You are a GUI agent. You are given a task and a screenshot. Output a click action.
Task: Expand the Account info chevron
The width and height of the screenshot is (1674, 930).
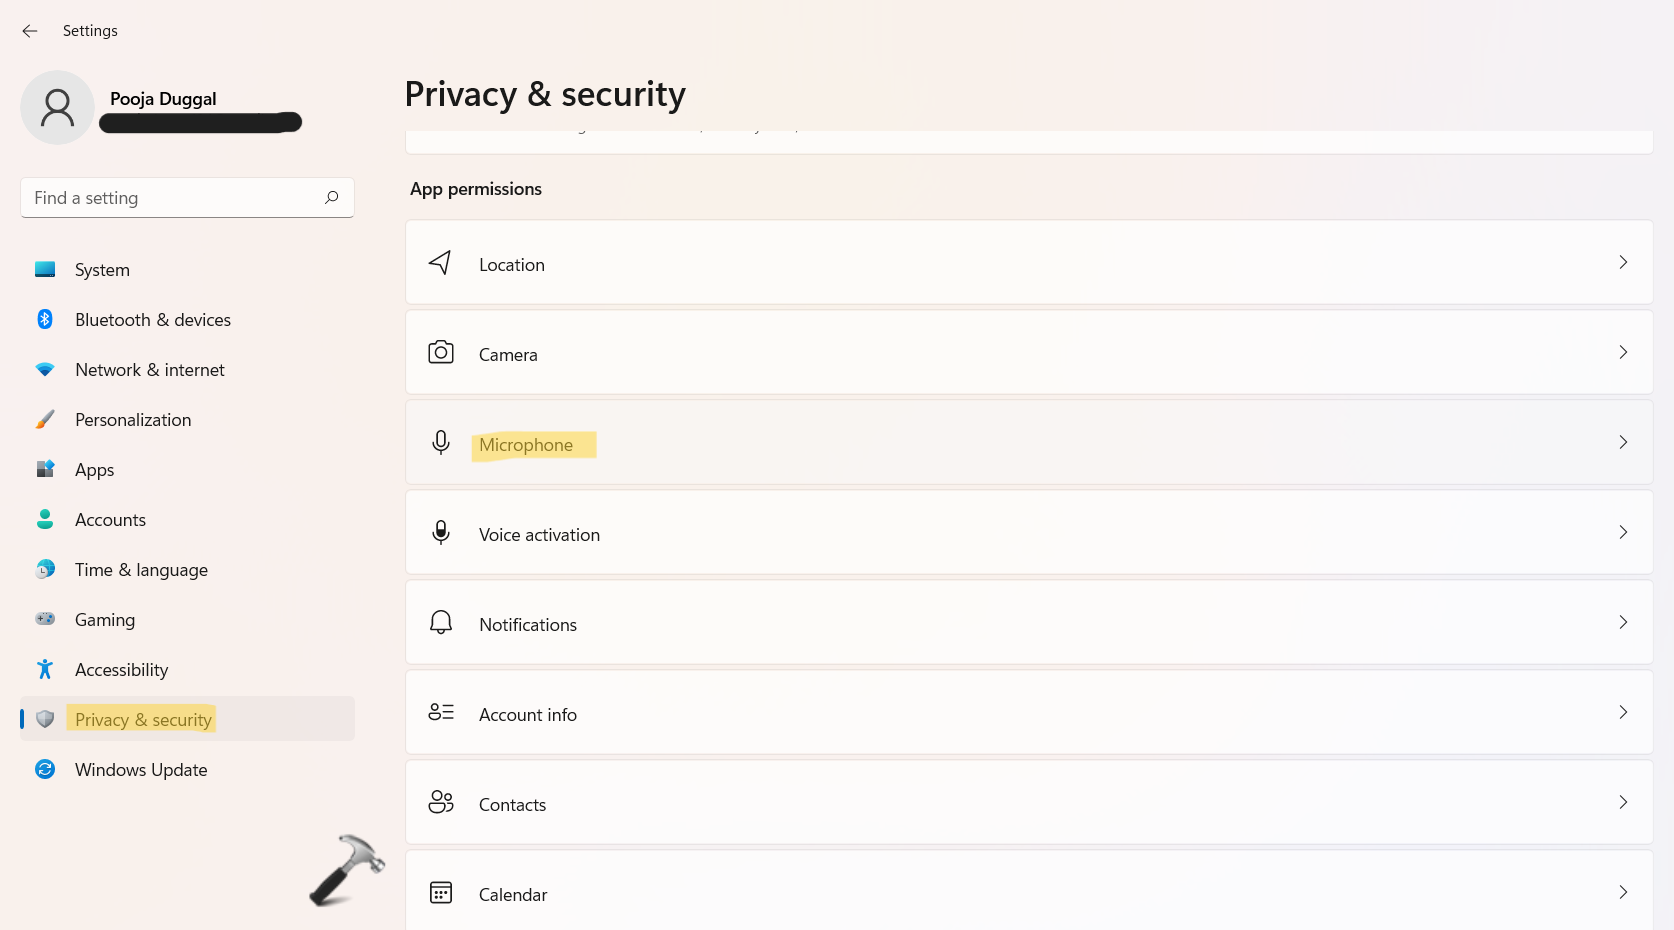click(x=1623, y=713)
